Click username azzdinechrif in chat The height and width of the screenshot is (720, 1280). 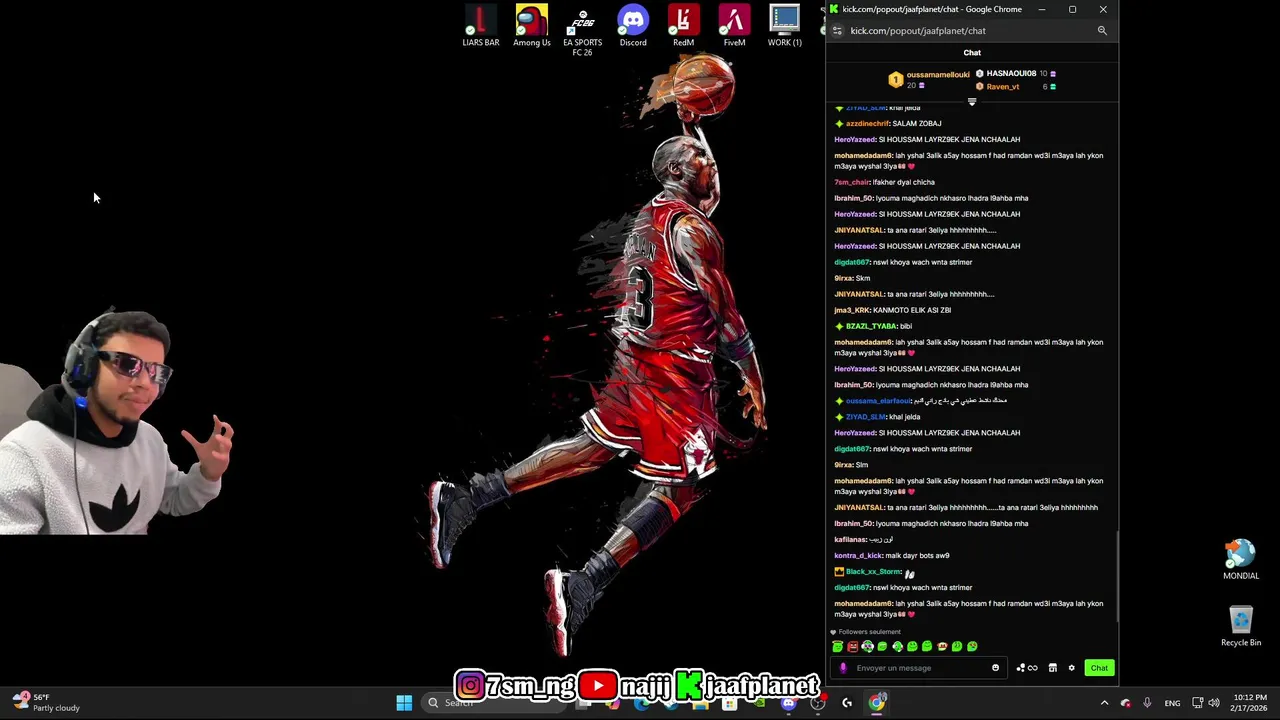(868, 124)
